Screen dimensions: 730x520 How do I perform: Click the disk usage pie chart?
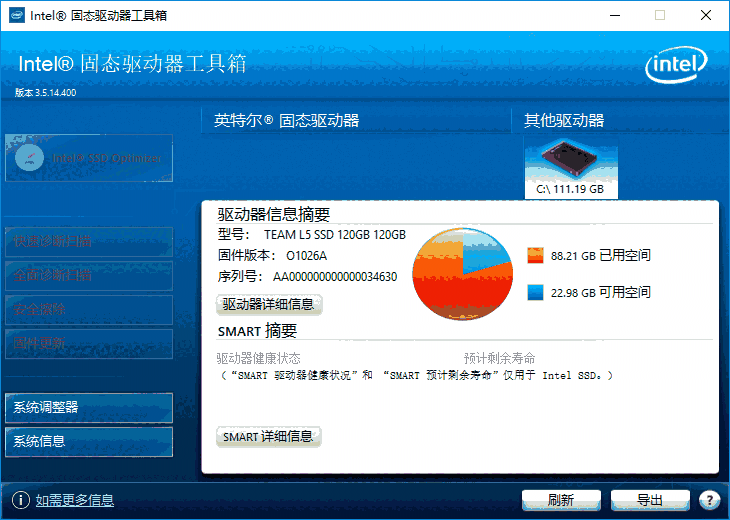(x=462, y=274)
